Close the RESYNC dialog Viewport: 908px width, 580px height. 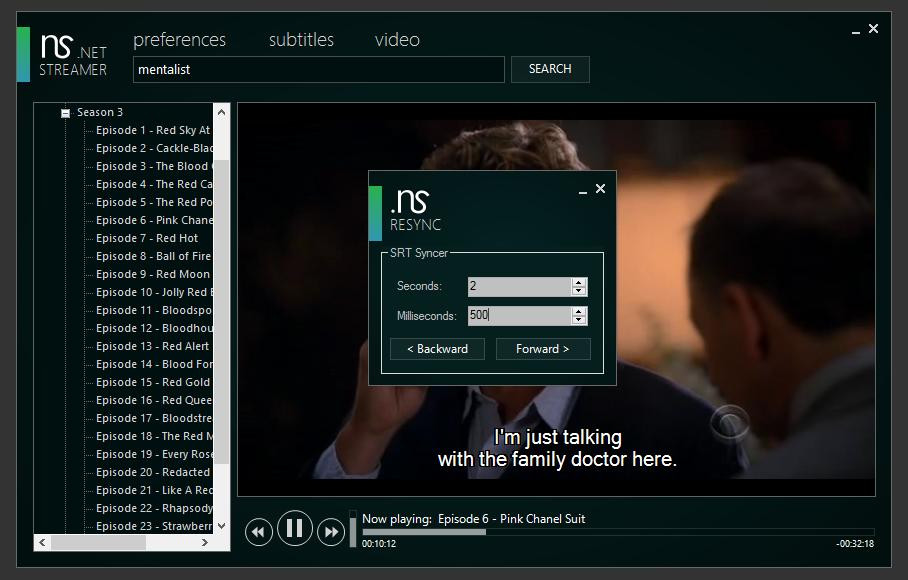[601, 189]
